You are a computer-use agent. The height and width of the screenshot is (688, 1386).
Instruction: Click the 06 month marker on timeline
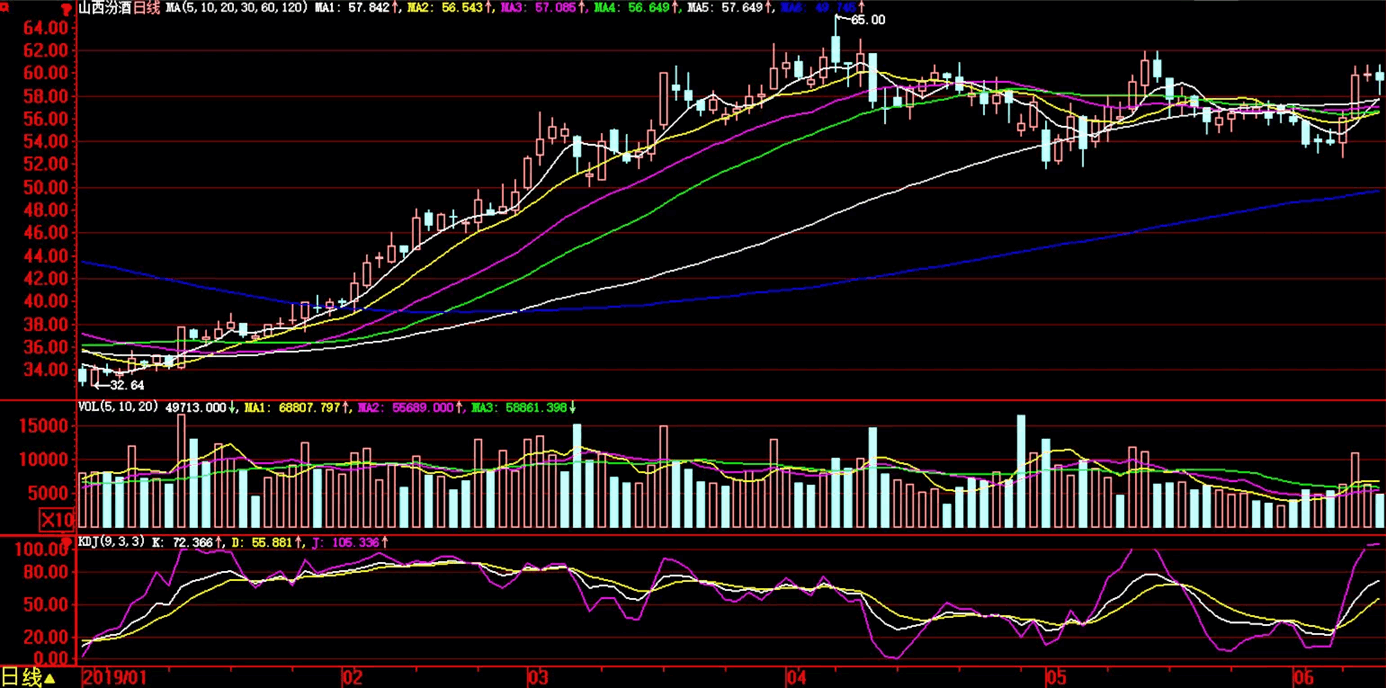(x=1301, y=678)
